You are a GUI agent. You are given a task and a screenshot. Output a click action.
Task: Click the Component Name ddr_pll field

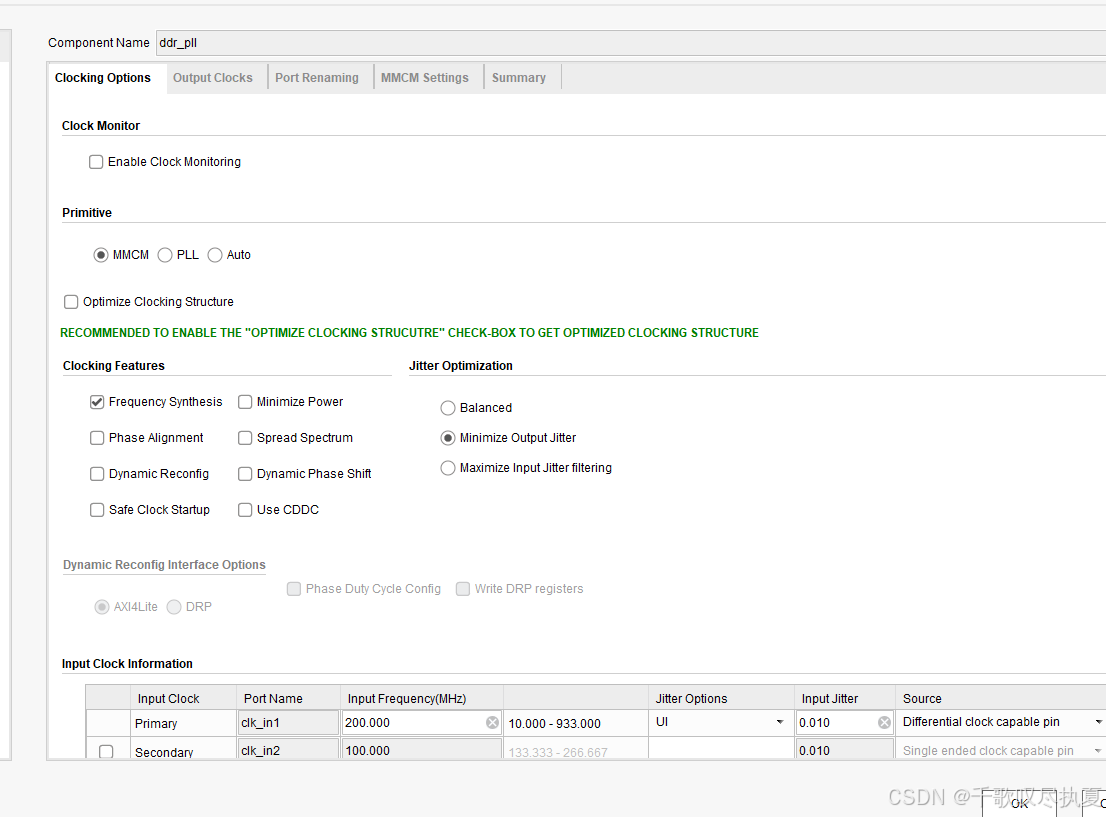coord(631,42)
